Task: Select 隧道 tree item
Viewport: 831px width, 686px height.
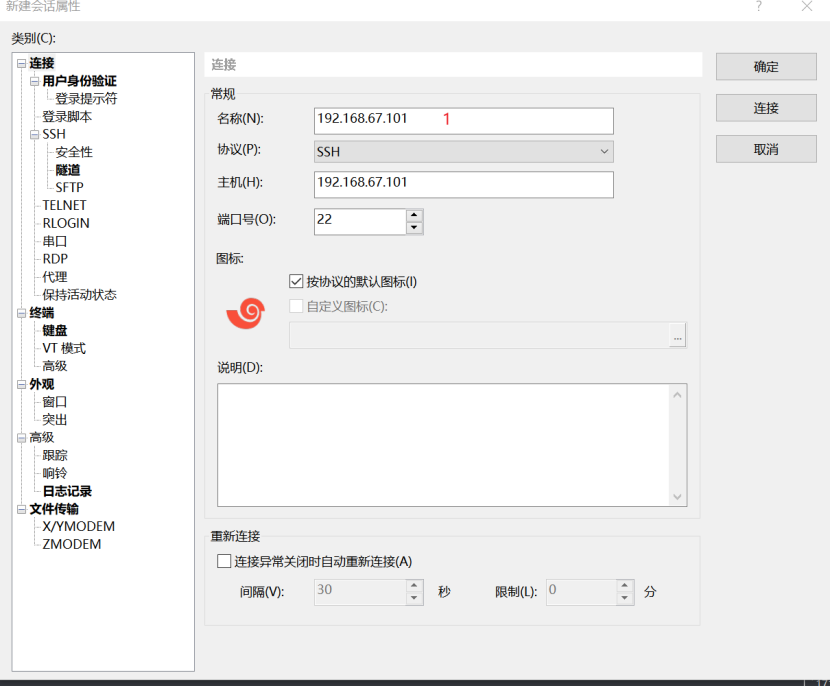Action: pos(68,170)
